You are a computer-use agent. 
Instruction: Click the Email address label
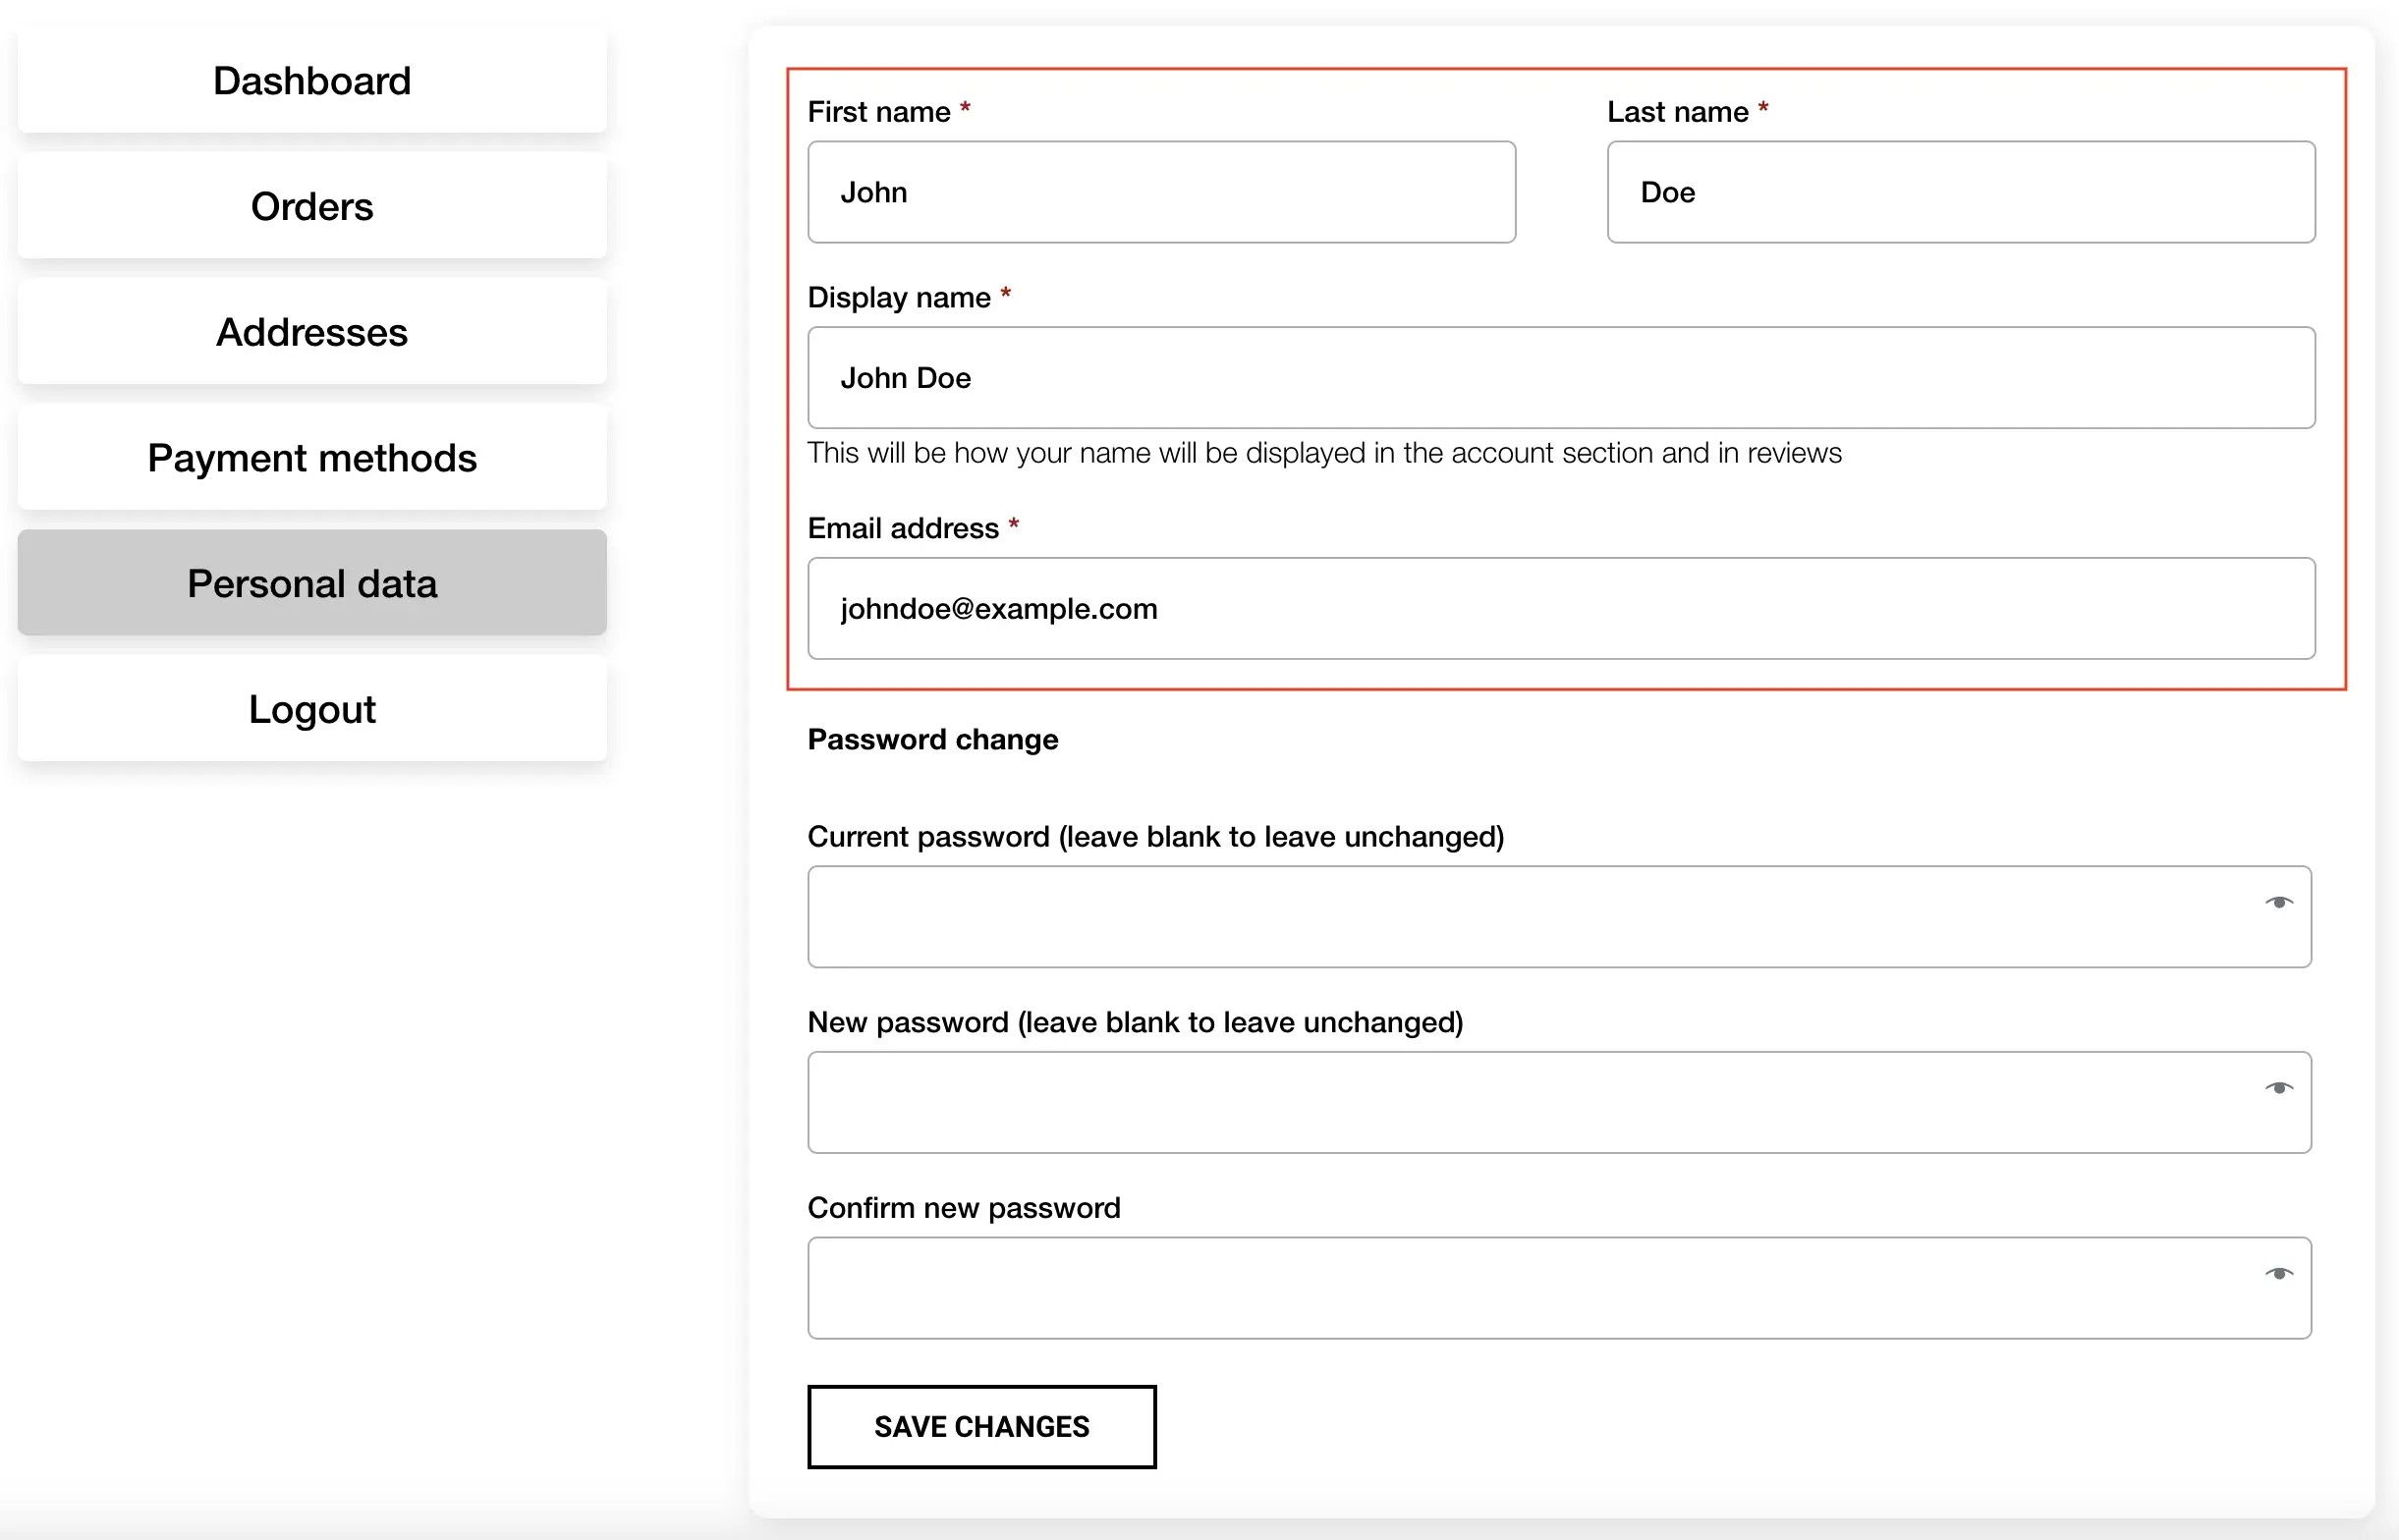pyautogui.click(x=902, y=528)
